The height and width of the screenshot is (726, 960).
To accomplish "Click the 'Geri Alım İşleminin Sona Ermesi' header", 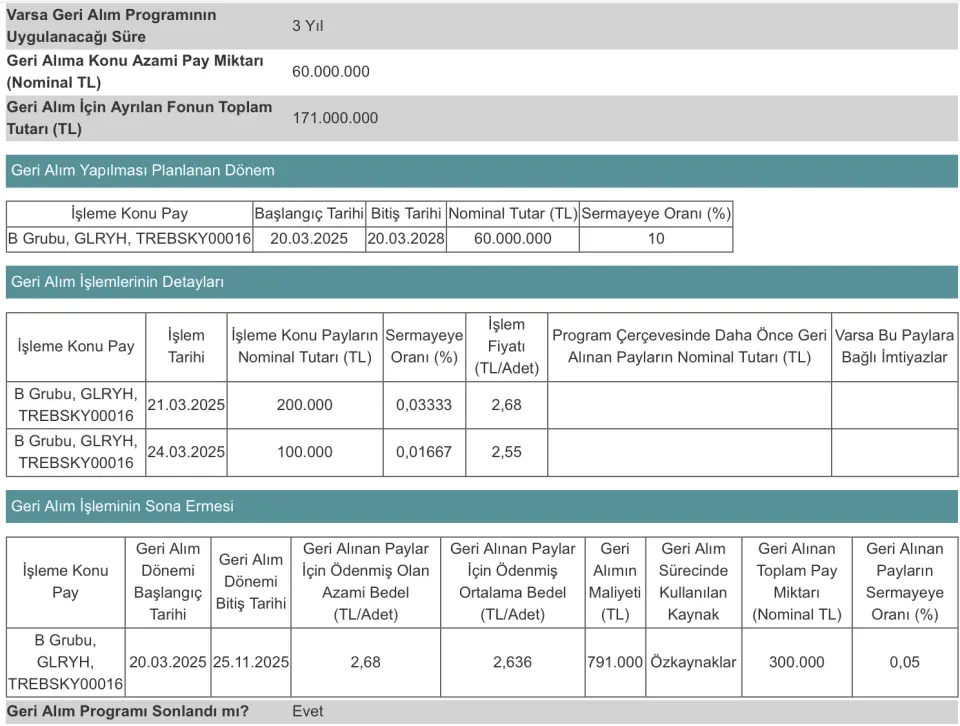I will [122, 506].
